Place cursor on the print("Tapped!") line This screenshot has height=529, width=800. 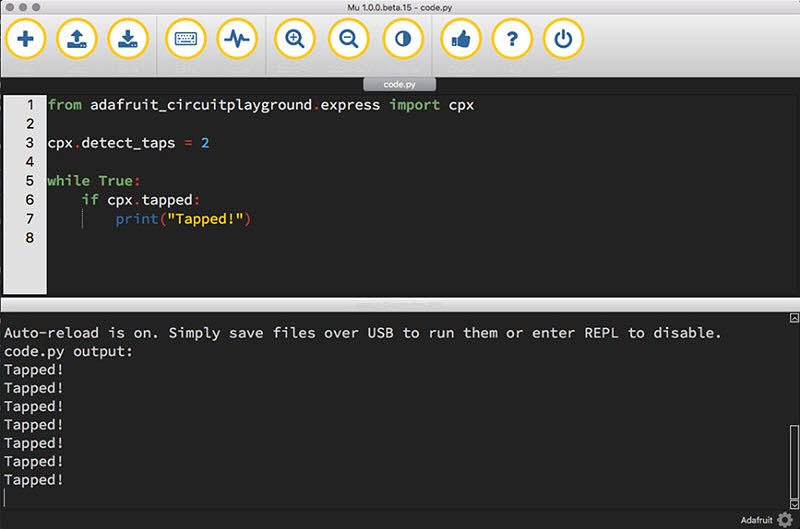(x=182, y=219)
